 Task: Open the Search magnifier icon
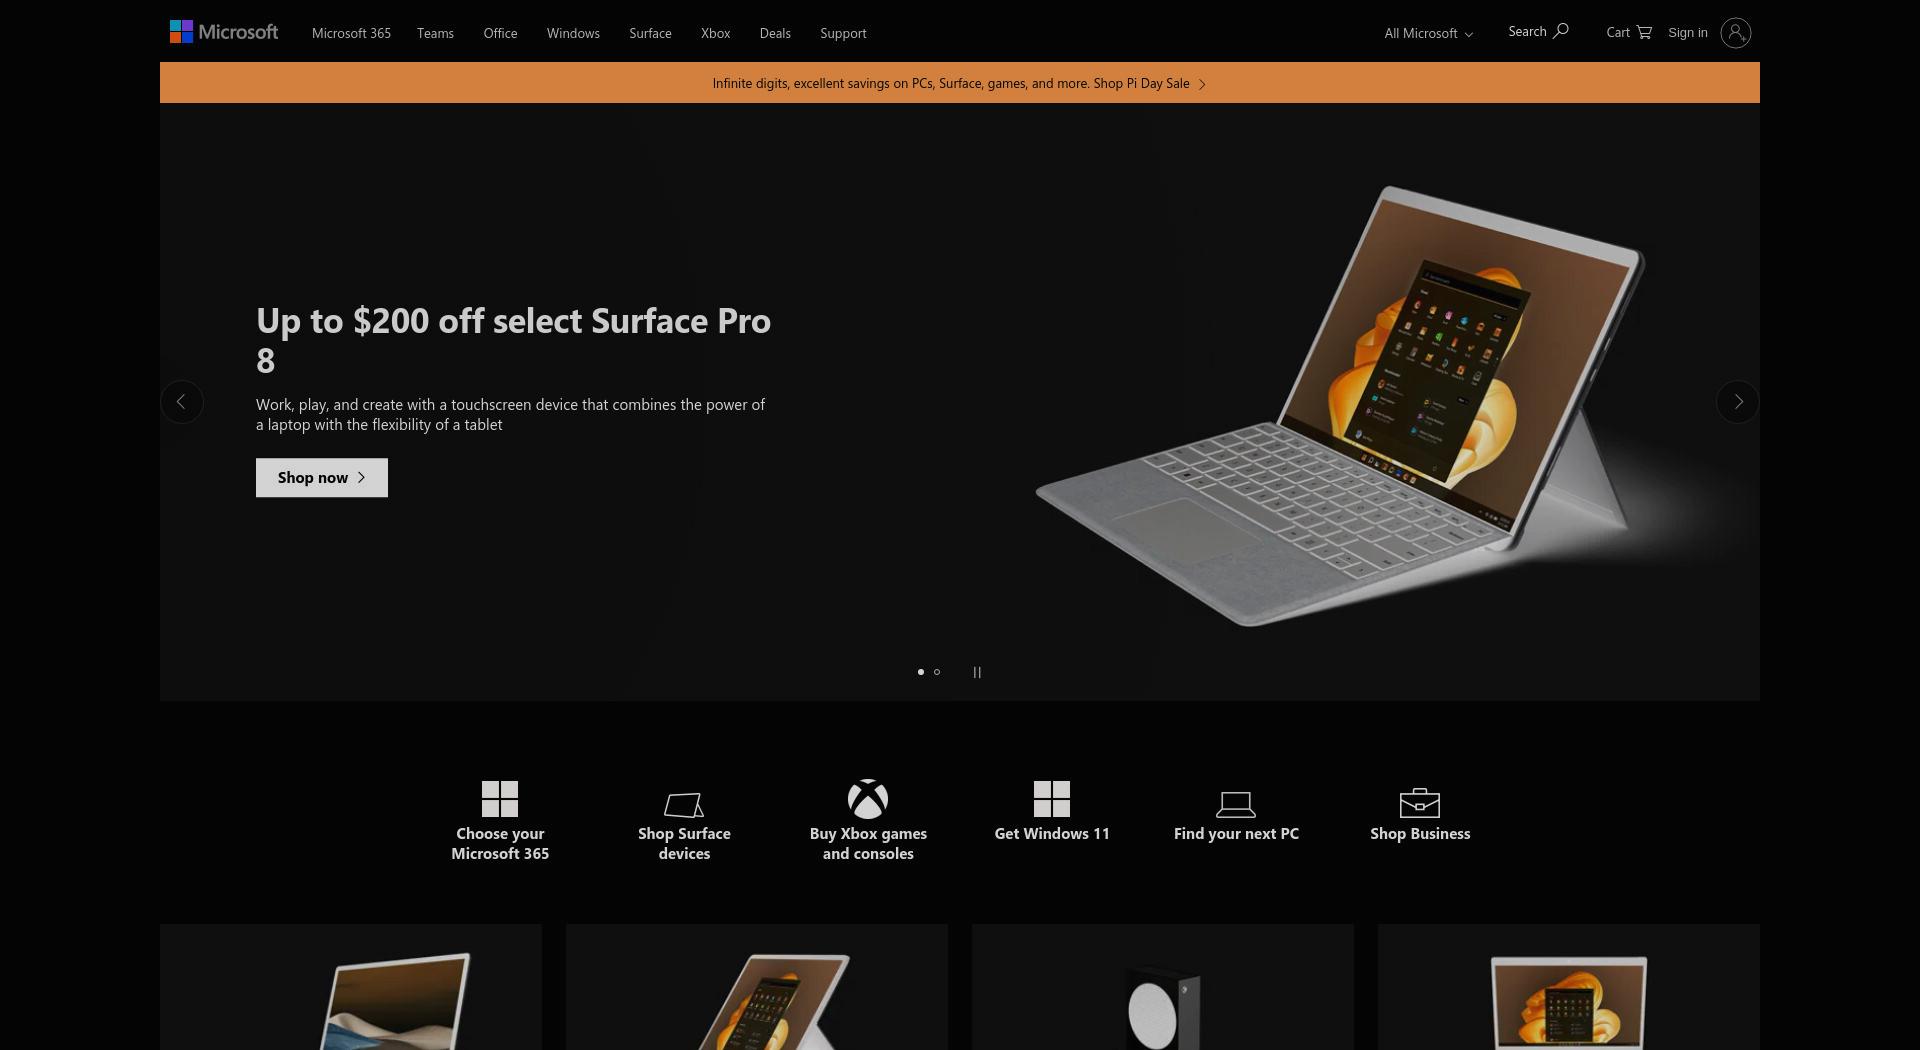[x=1561, y=31]
